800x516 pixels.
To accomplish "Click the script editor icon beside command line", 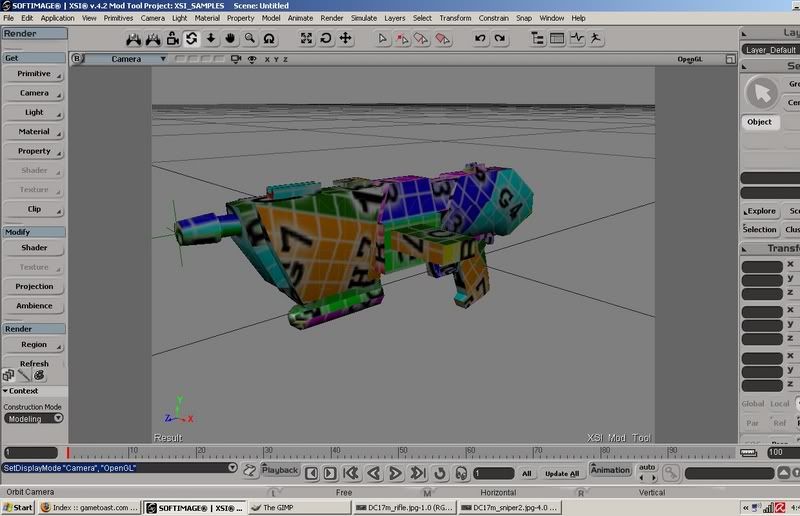I will coord(249,471).
